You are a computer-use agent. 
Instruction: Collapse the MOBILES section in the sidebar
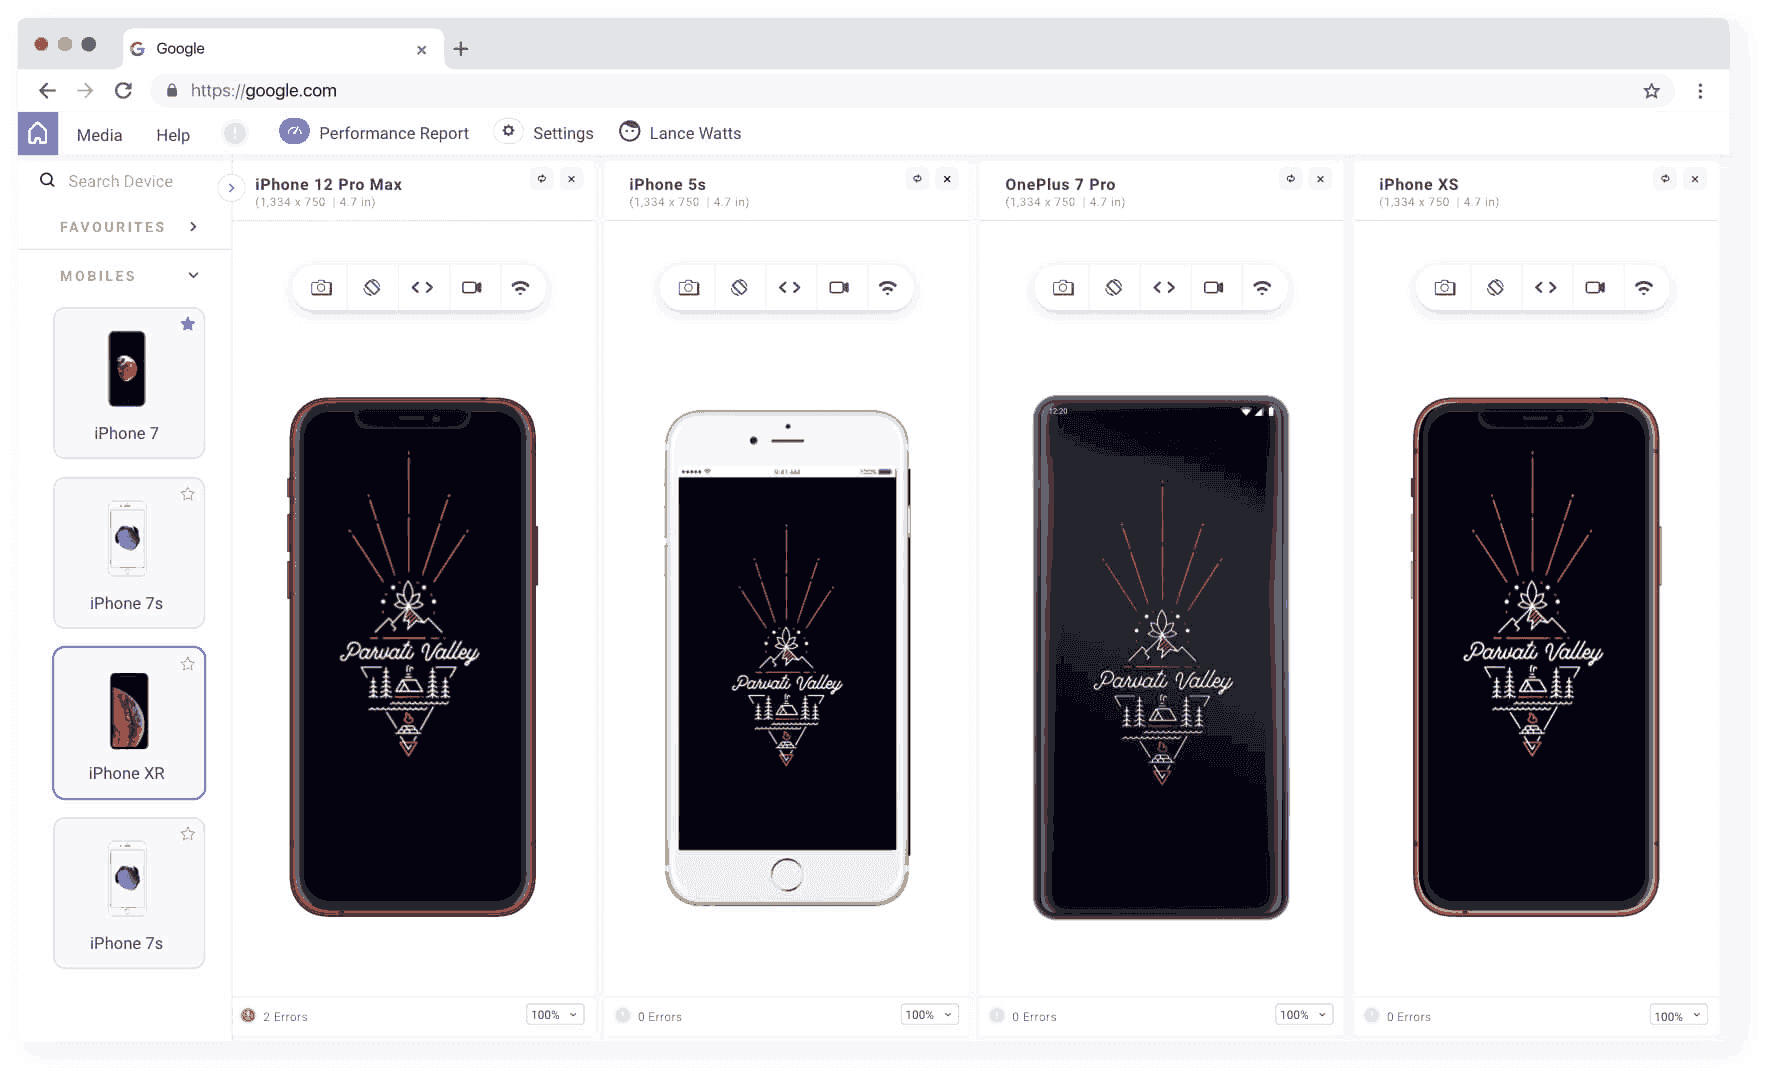pos(192,275)
